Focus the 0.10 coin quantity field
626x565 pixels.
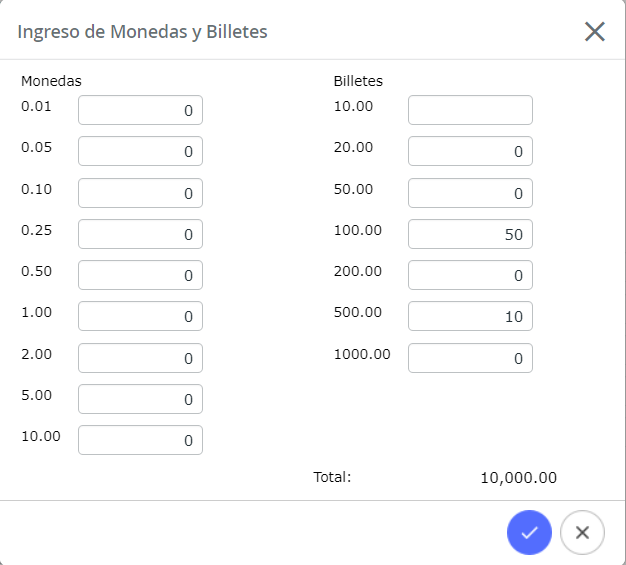[141, 193]
